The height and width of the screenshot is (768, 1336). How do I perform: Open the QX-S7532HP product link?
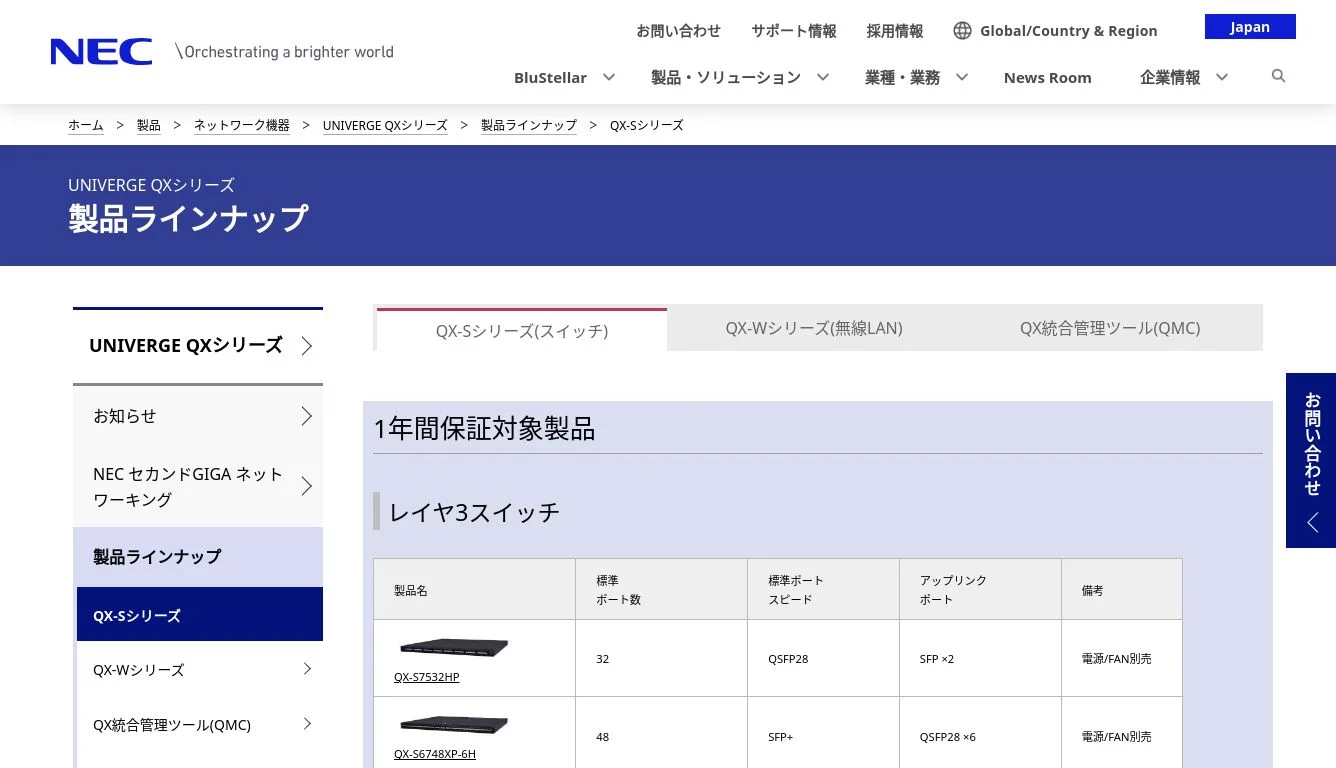[426, 677]
